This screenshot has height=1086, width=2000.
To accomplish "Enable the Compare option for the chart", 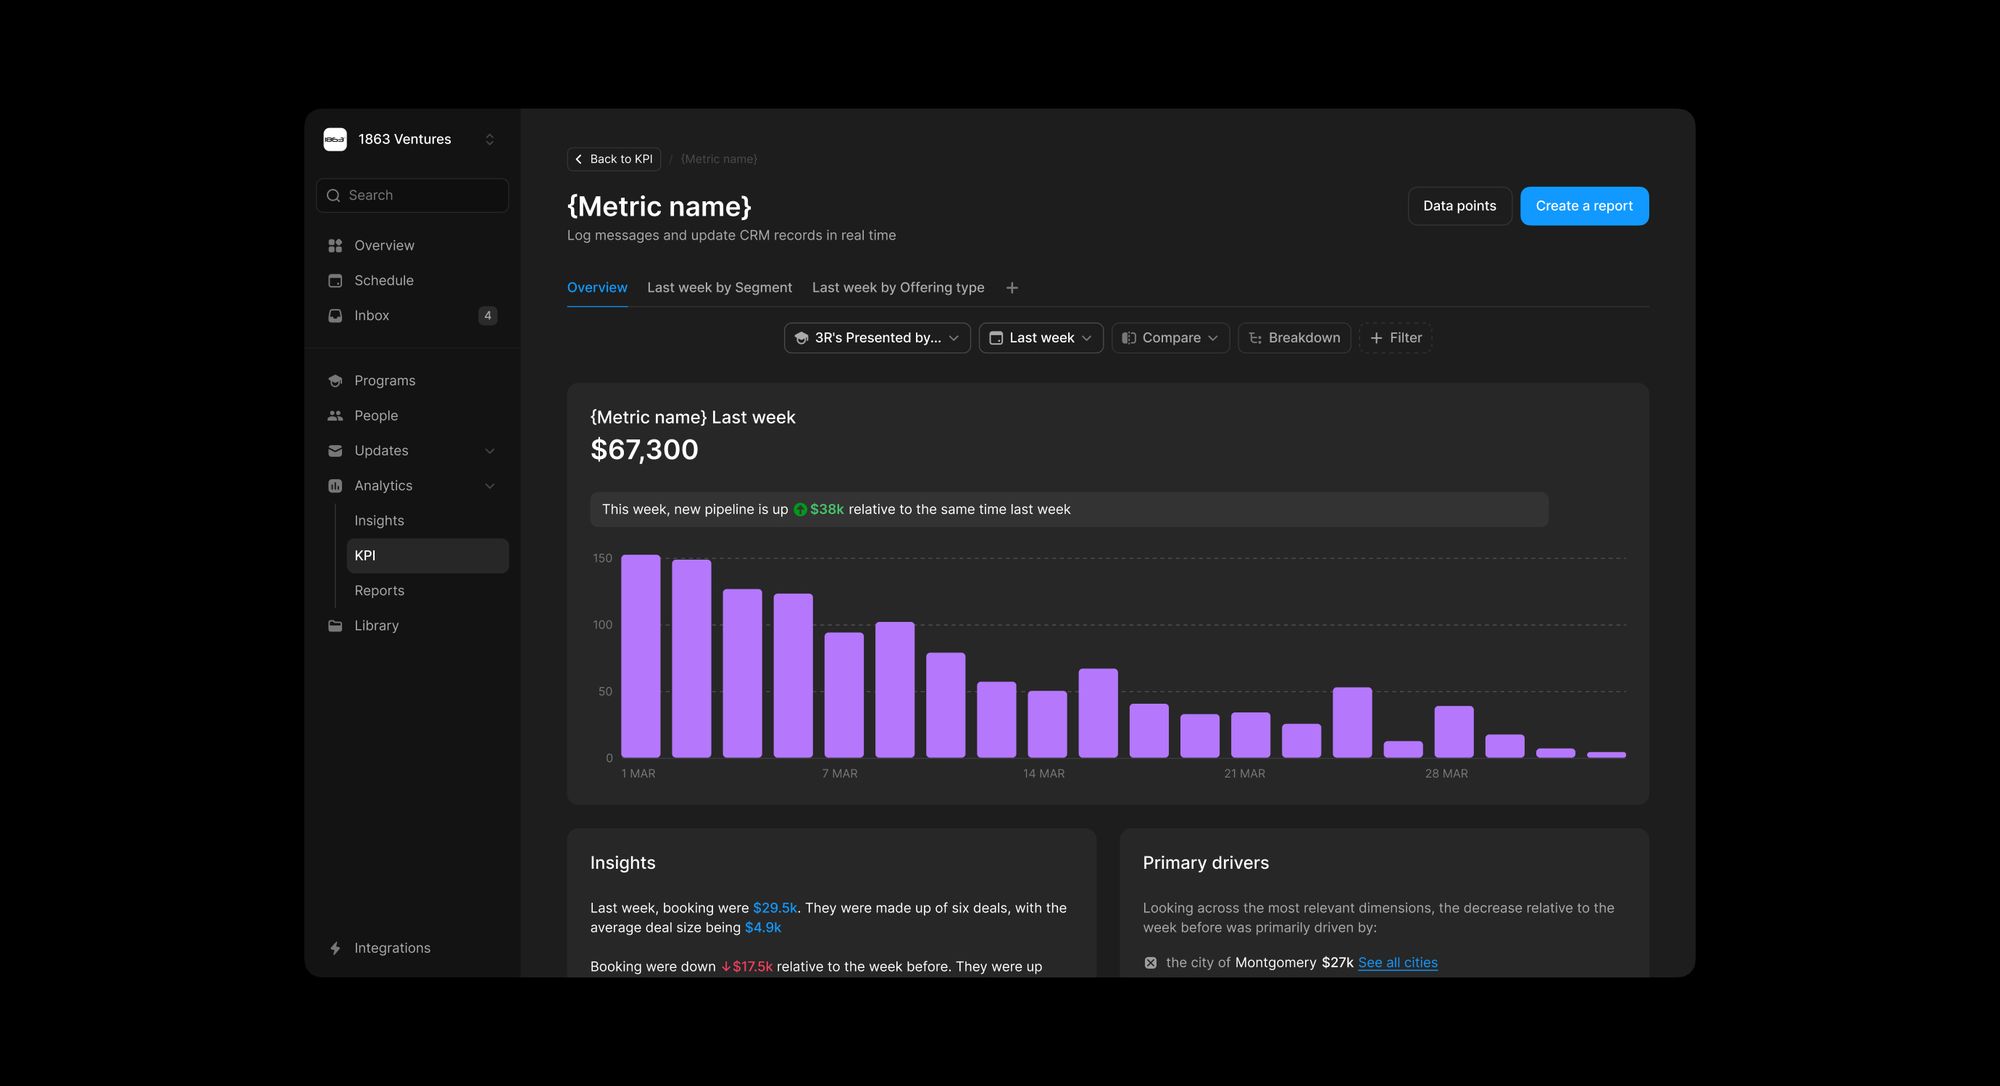I will click(1170, 338).
